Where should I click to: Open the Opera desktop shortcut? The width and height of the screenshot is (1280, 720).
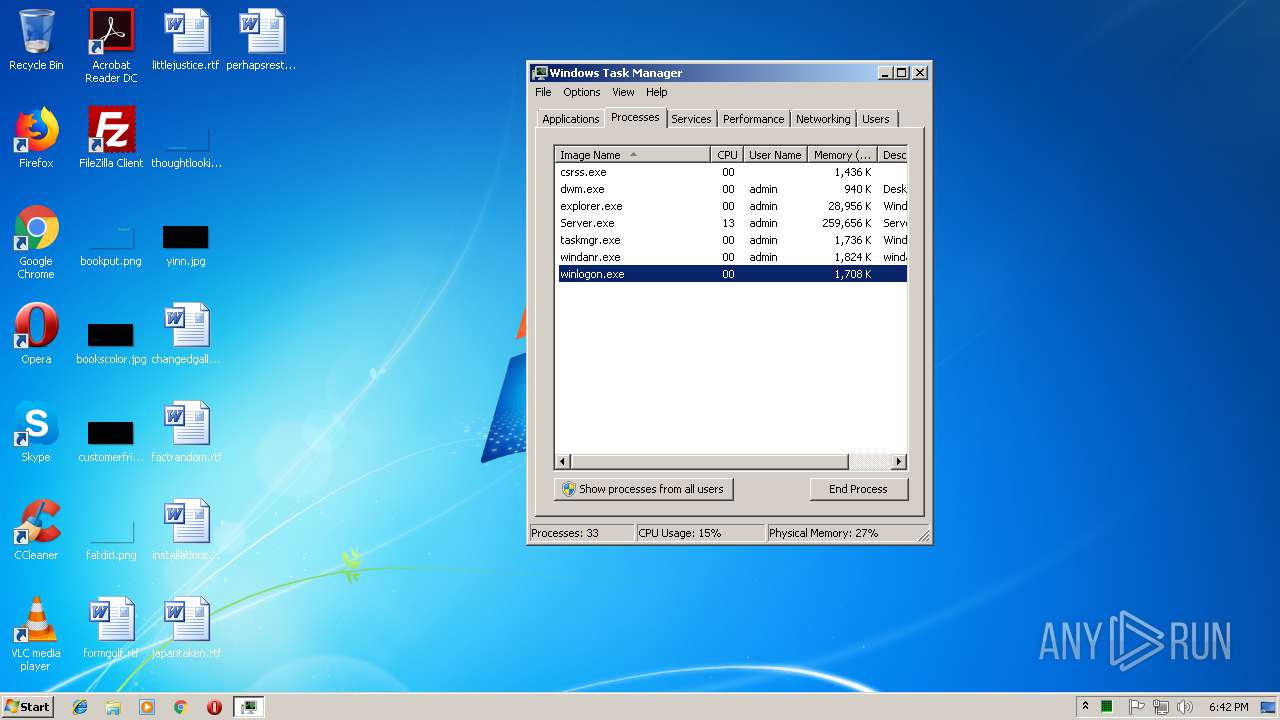click(x=36, y=334)
